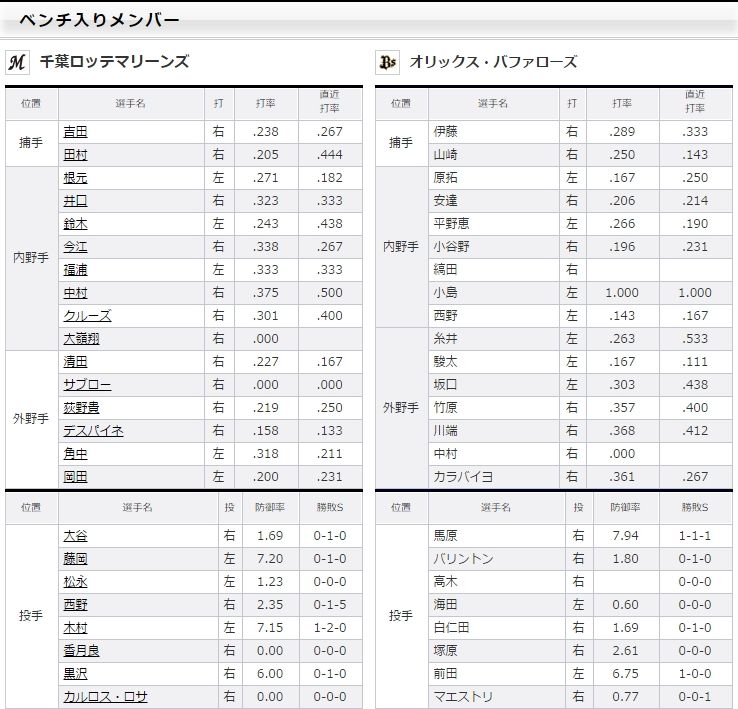
Task: Select Buffaloes infielder name 縞田
Action: (x=445, y=270)
